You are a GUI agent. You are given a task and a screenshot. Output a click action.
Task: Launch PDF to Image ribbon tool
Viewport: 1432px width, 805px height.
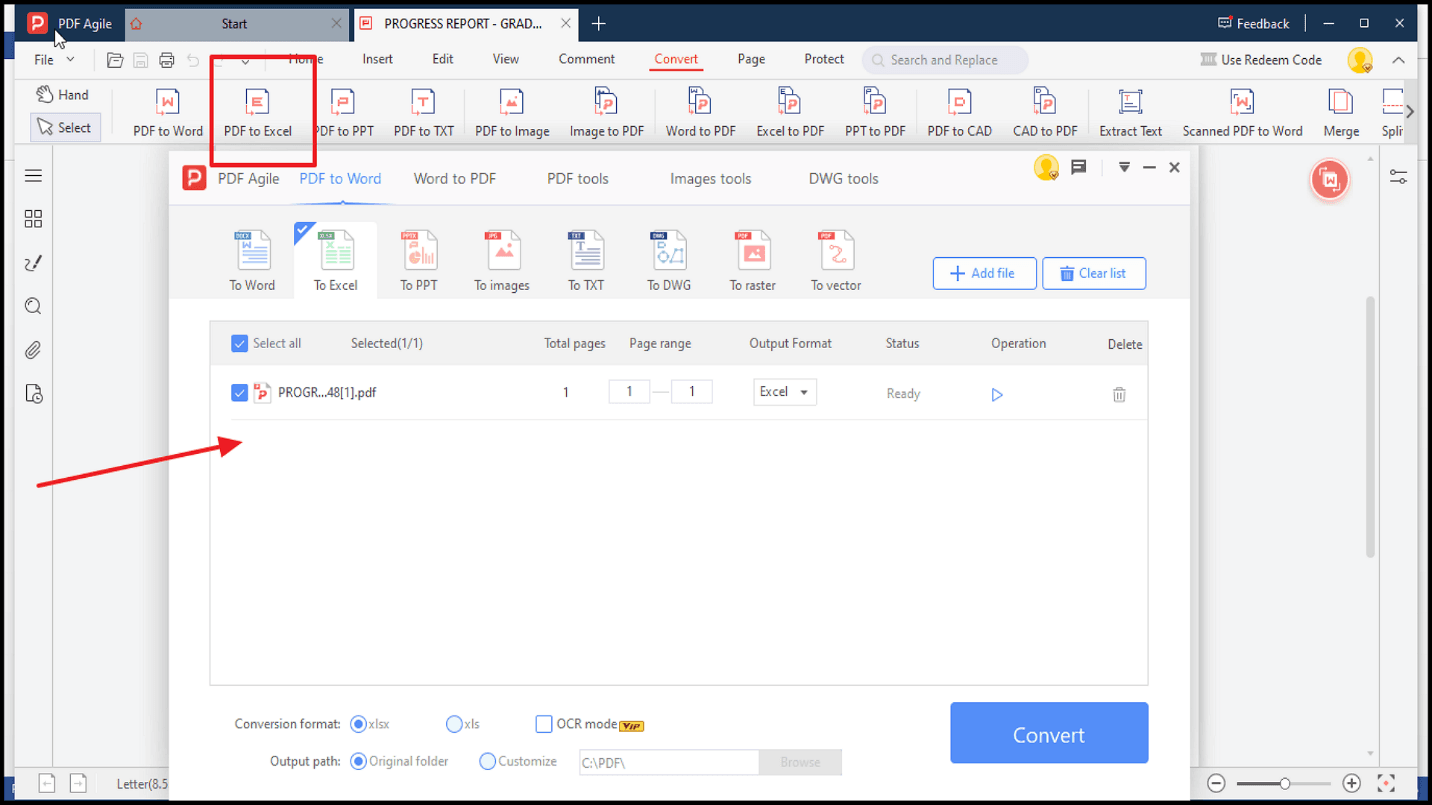pyautogui.click(x=512, y=112)
